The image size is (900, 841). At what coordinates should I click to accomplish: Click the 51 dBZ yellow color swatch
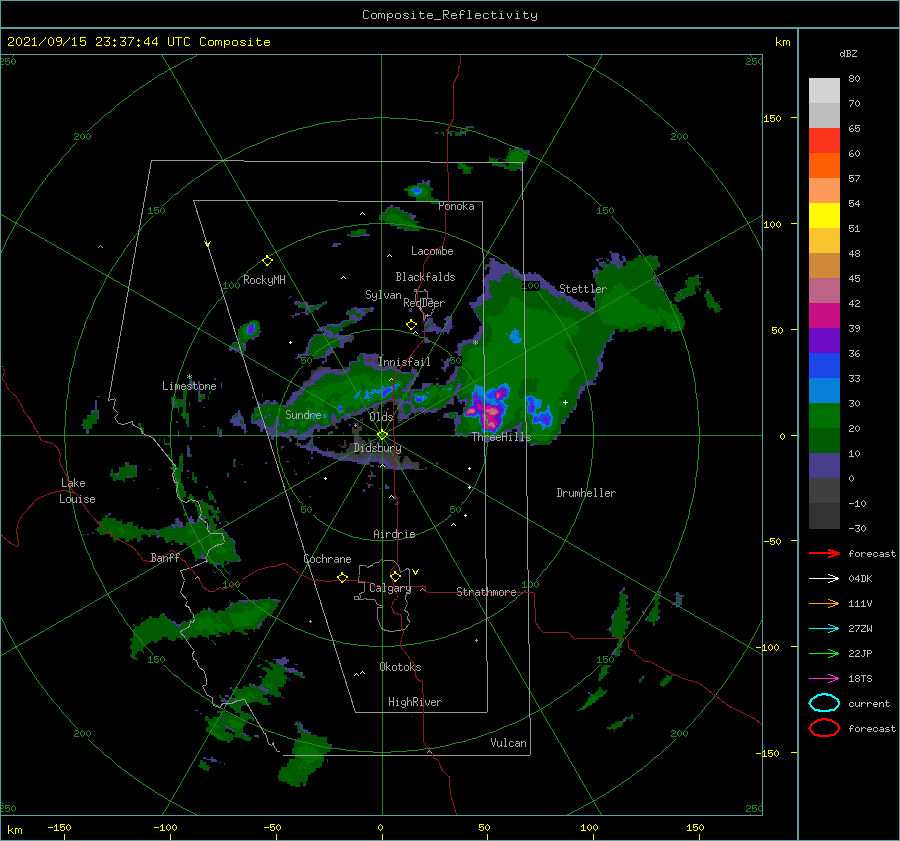824,216
